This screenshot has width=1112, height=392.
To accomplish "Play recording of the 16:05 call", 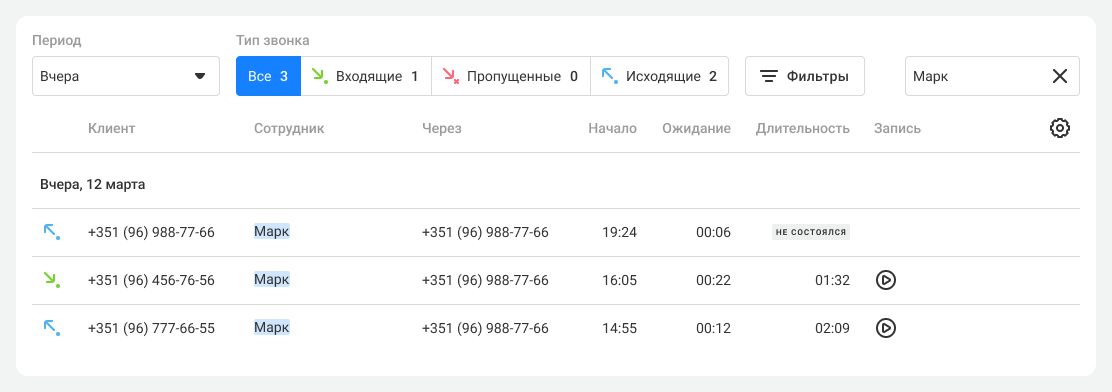I will [886, 281].
